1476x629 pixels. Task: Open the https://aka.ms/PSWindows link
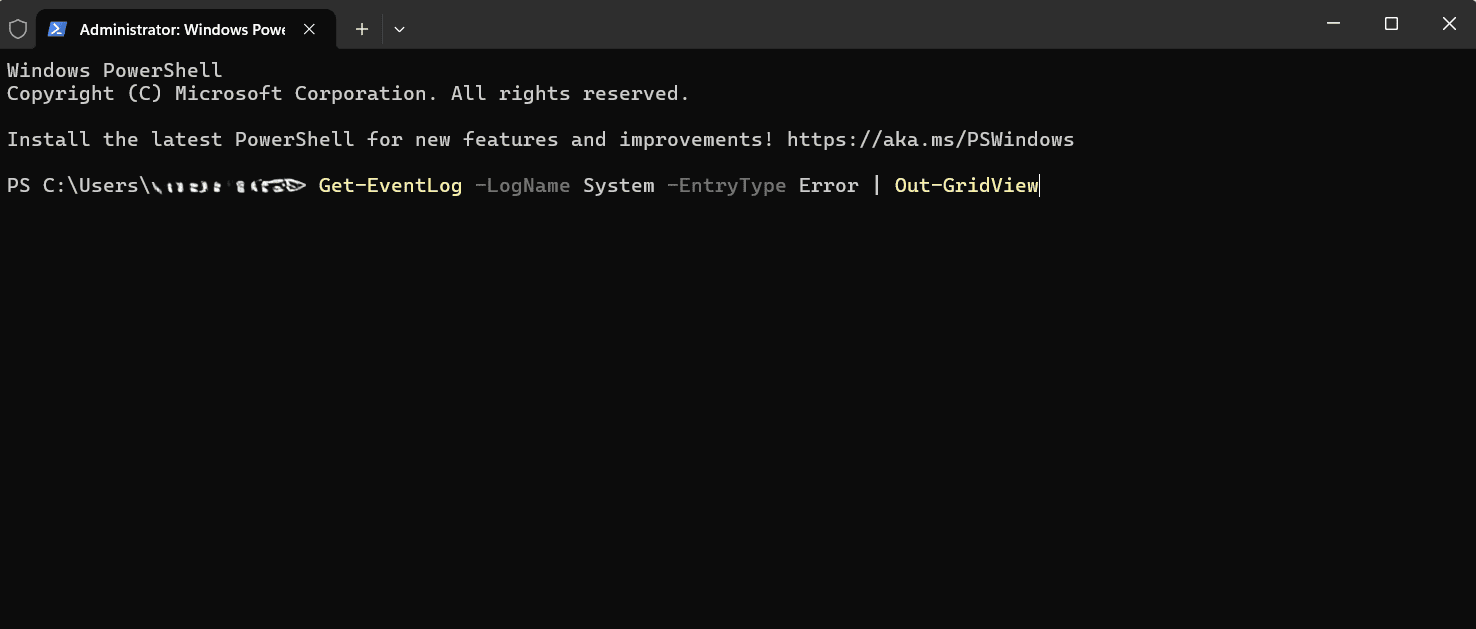click(930, 139)
